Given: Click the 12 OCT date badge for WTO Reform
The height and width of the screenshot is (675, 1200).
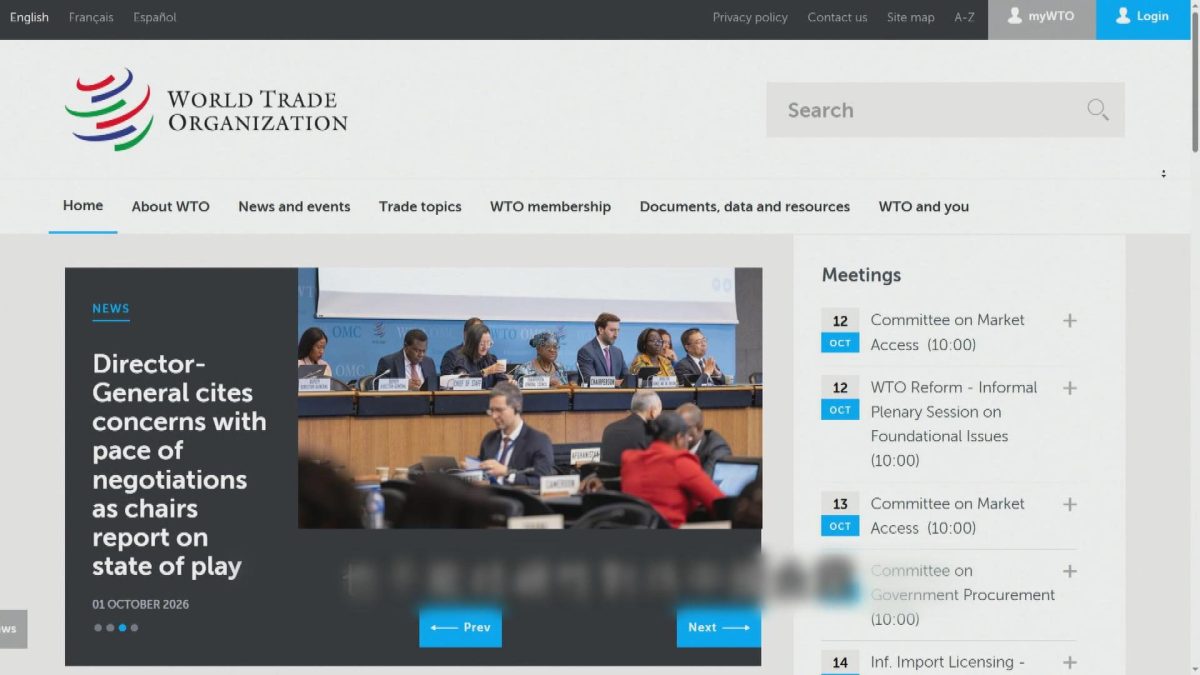Looking at the screenshot, I should click(840, 398).
